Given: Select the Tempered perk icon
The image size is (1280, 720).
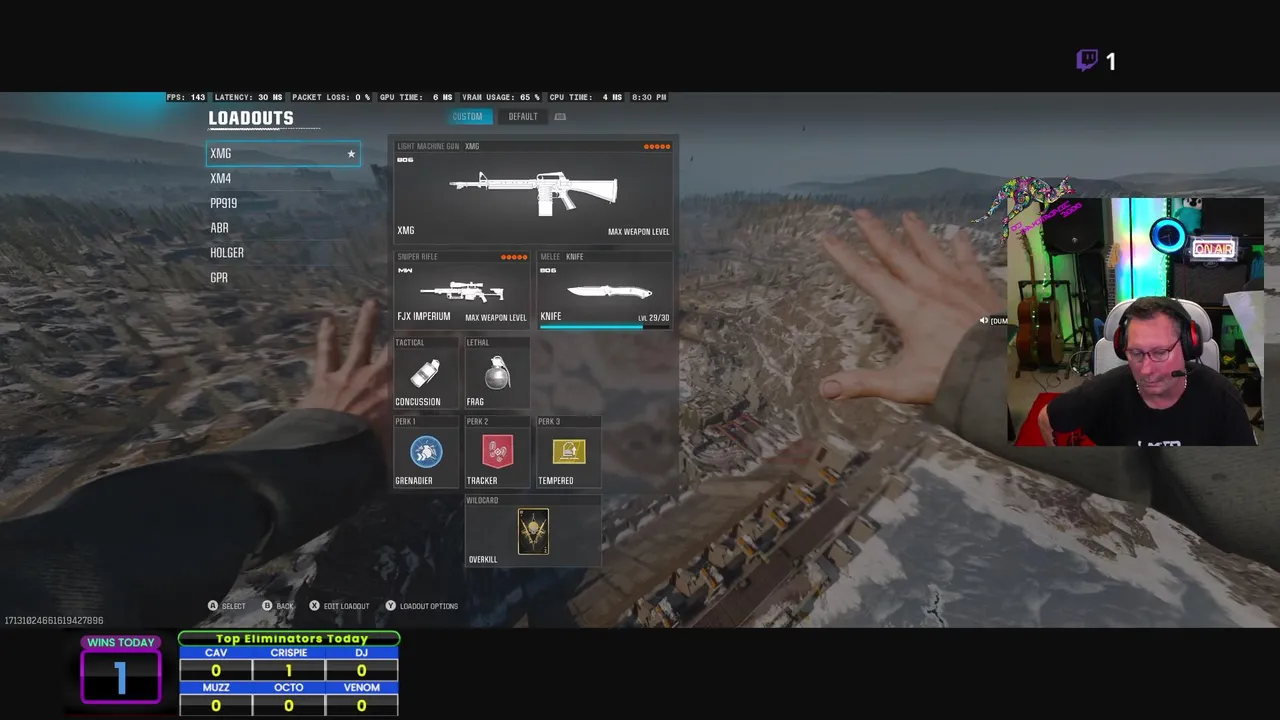Looking at the screenshot, I should [x=568, y=452].
